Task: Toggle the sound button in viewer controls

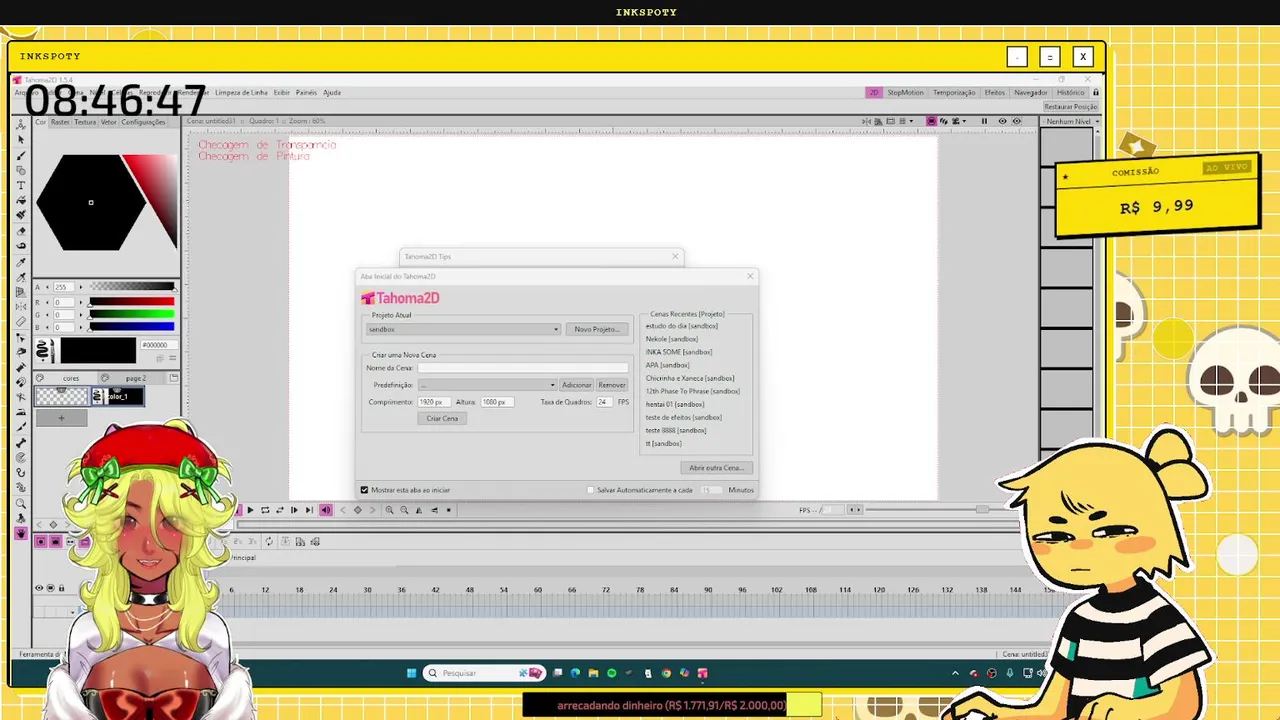Action: 326,510
